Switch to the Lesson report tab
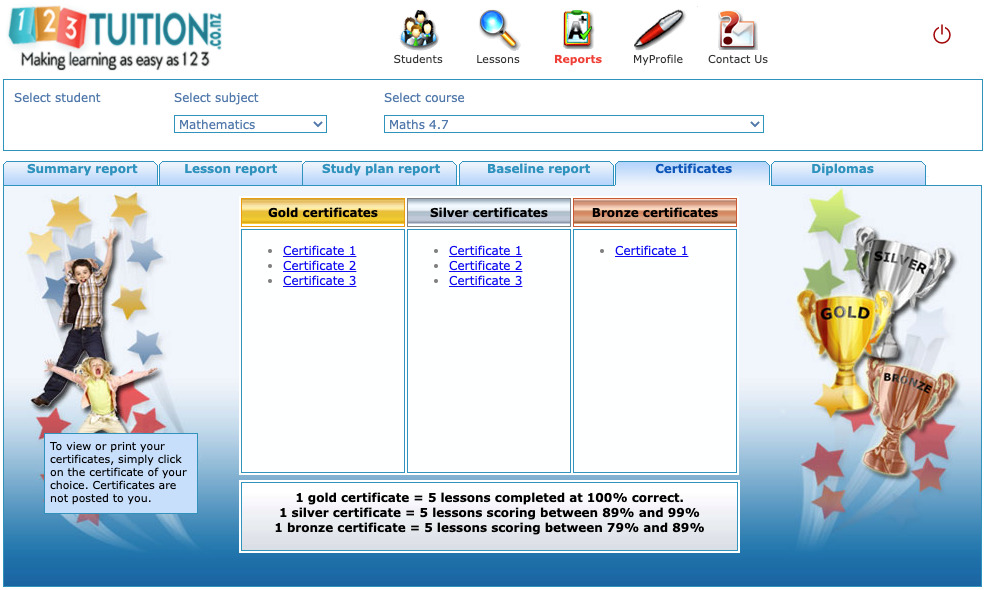The image size is (985, 590). pos(231,170)
